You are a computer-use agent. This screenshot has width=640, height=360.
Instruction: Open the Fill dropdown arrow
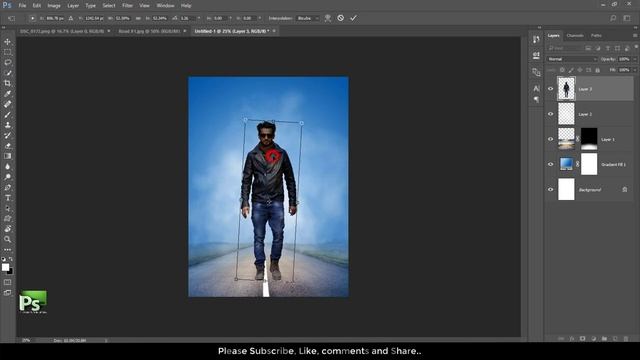coord(635,70)
